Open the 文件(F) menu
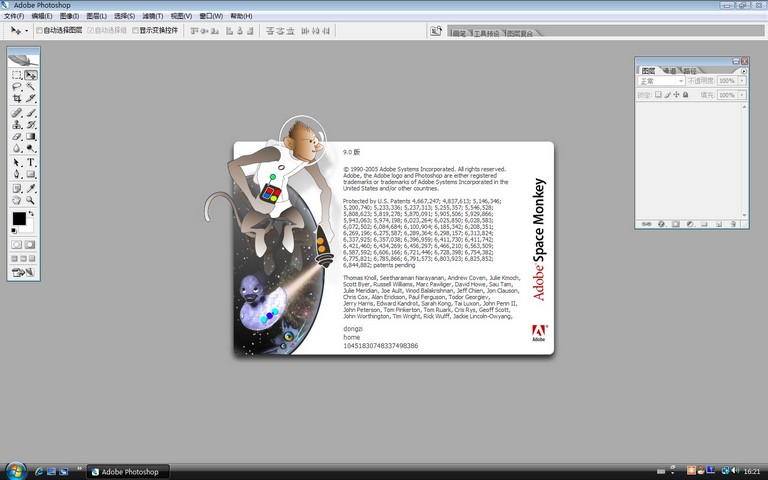Viewport: 768px width, 480px height. pyautogui.click(x=14, y=16)
